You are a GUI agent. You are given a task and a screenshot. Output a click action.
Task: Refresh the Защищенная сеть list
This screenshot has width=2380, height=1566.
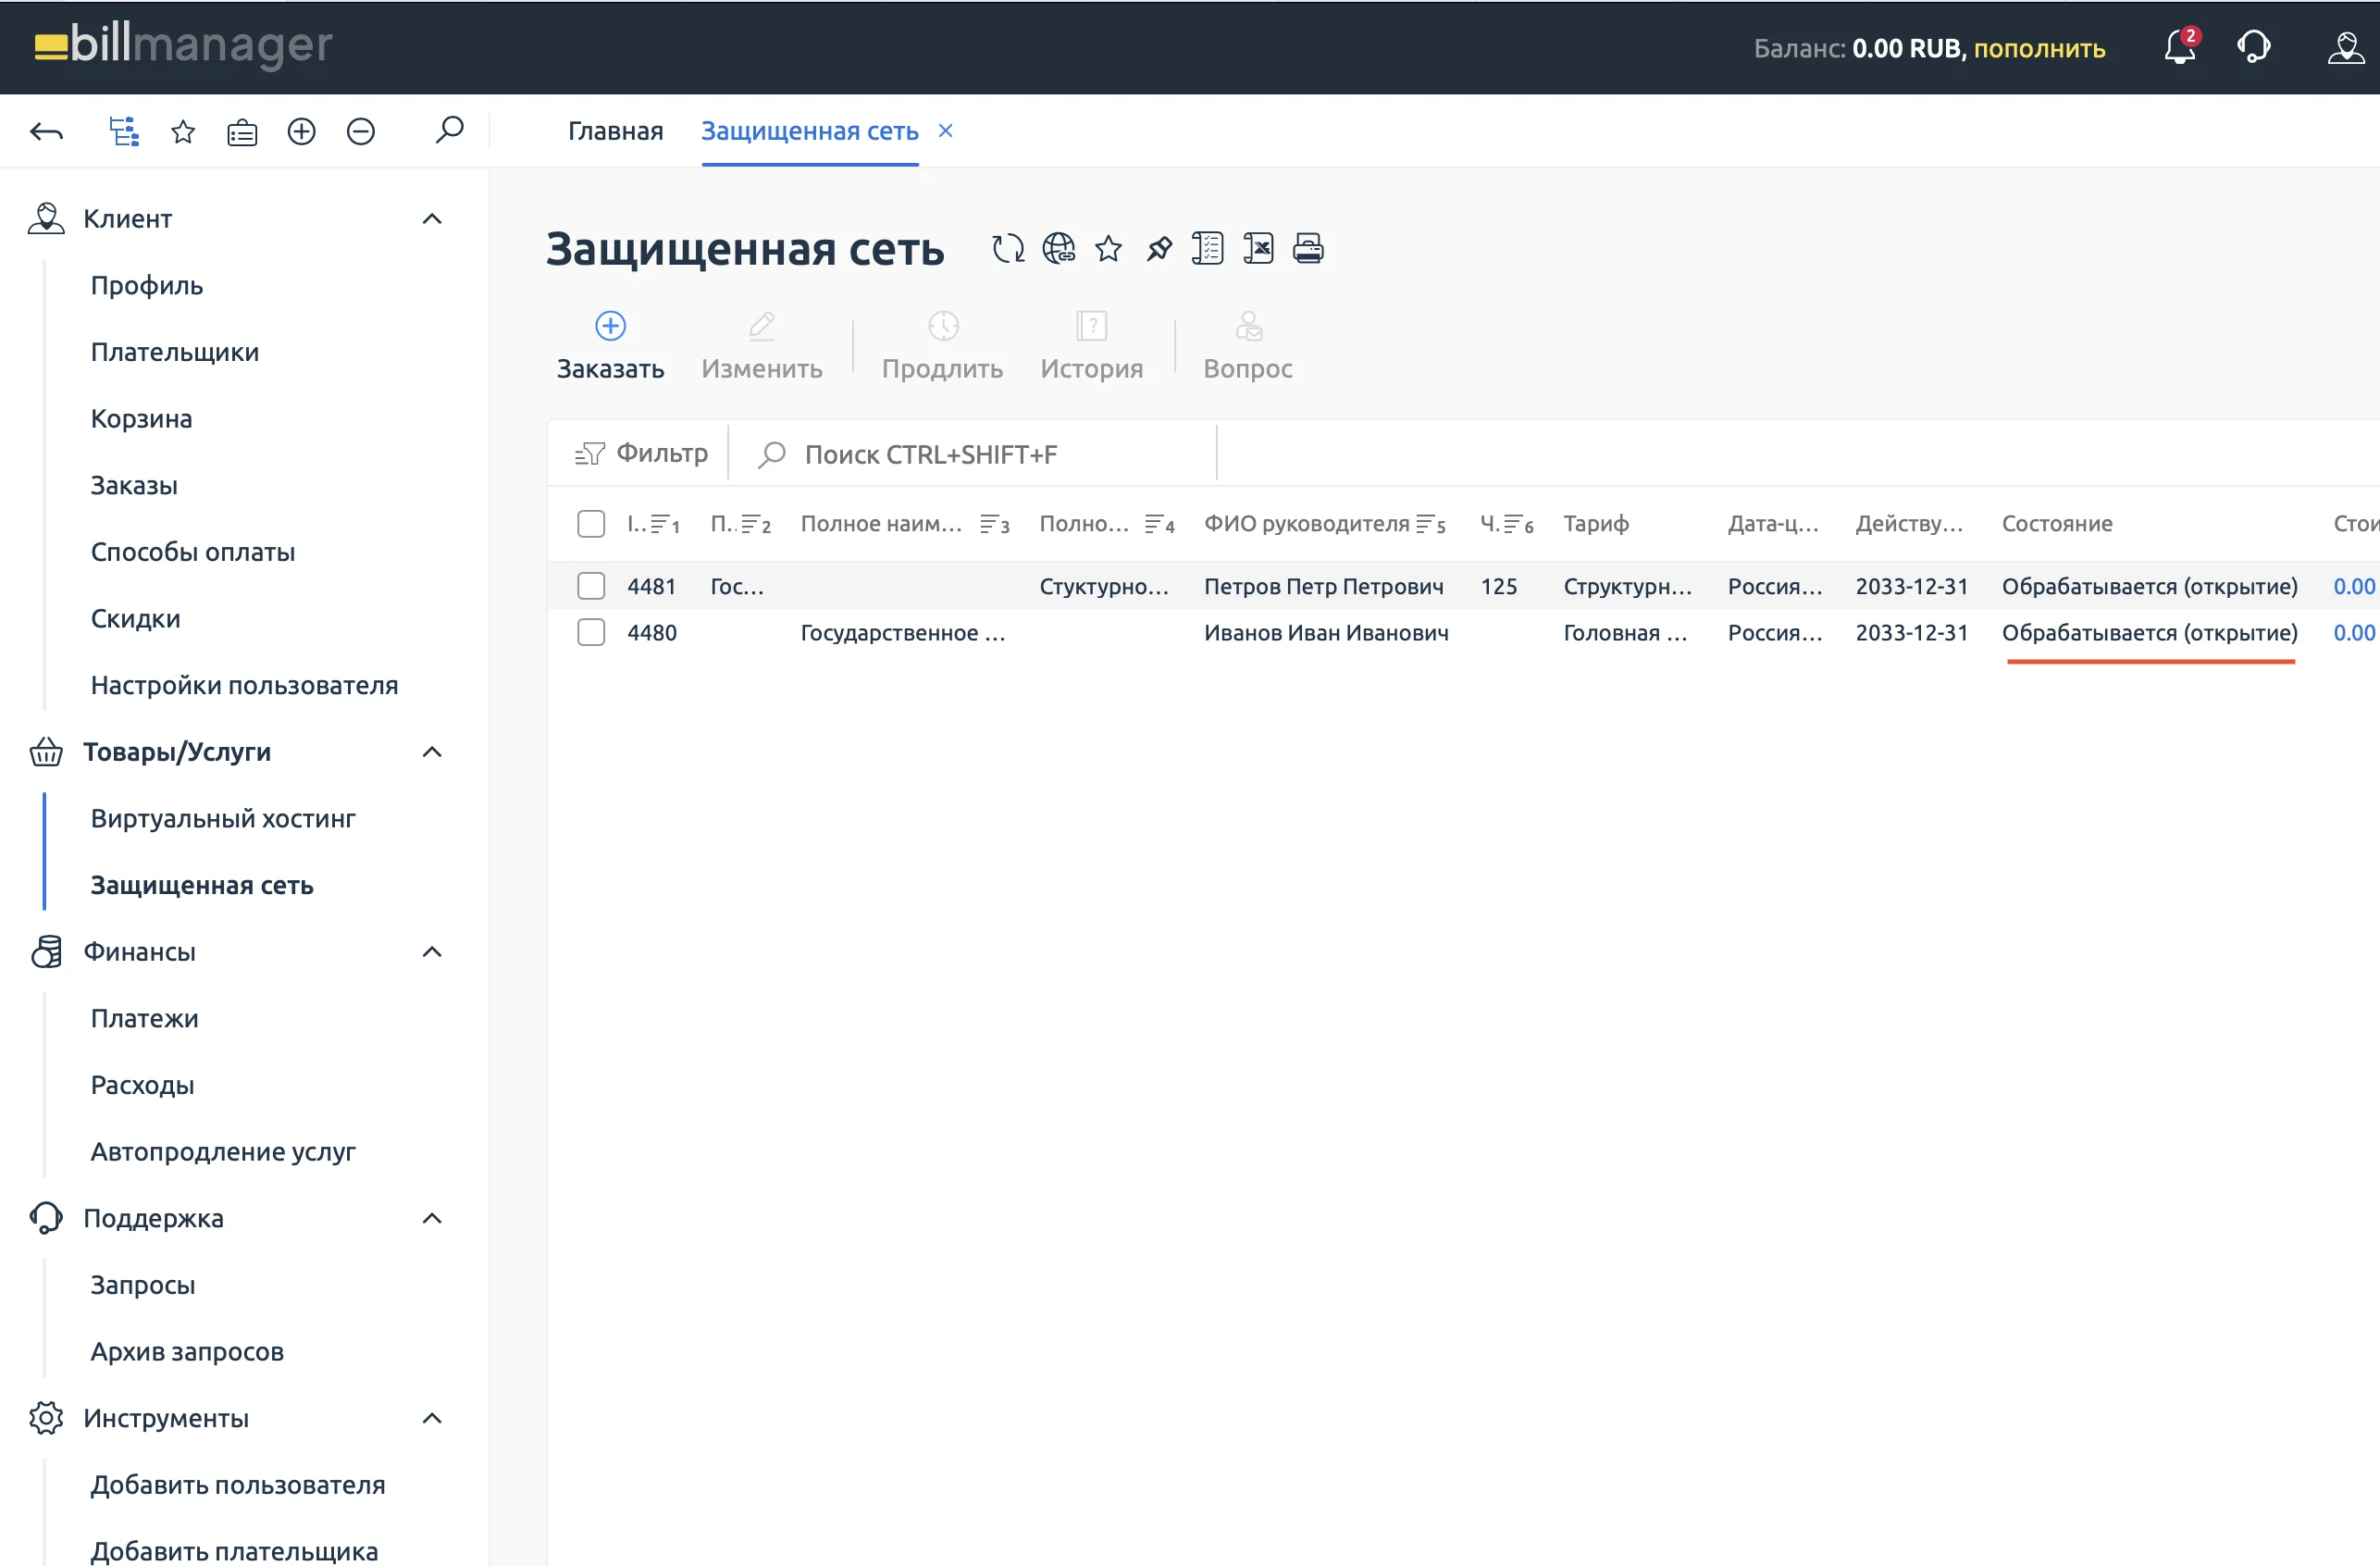1008,248
